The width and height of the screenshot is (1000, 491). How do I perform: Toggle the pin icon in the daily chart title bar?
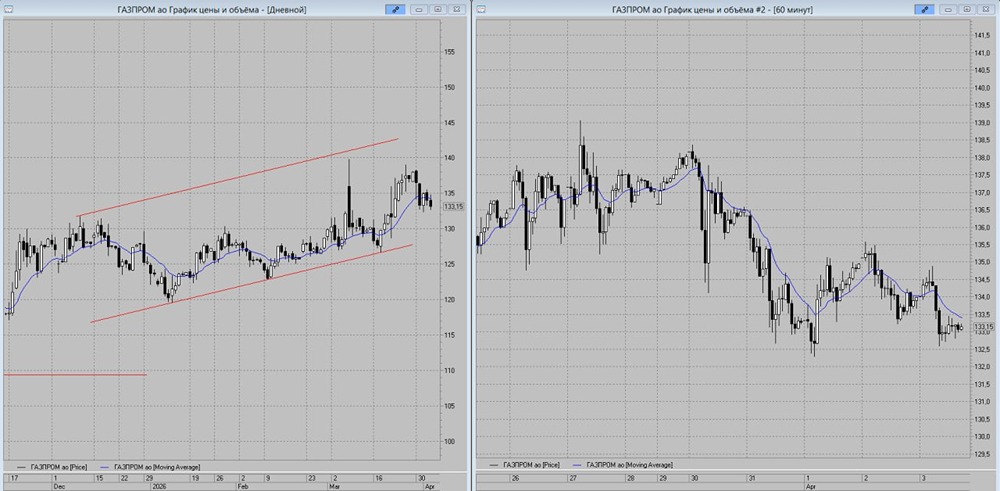395,10
